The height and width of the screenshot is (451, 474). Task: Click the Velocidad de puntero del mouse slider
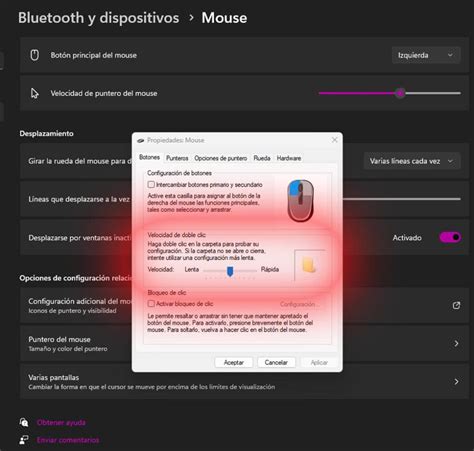click(390, 93)
